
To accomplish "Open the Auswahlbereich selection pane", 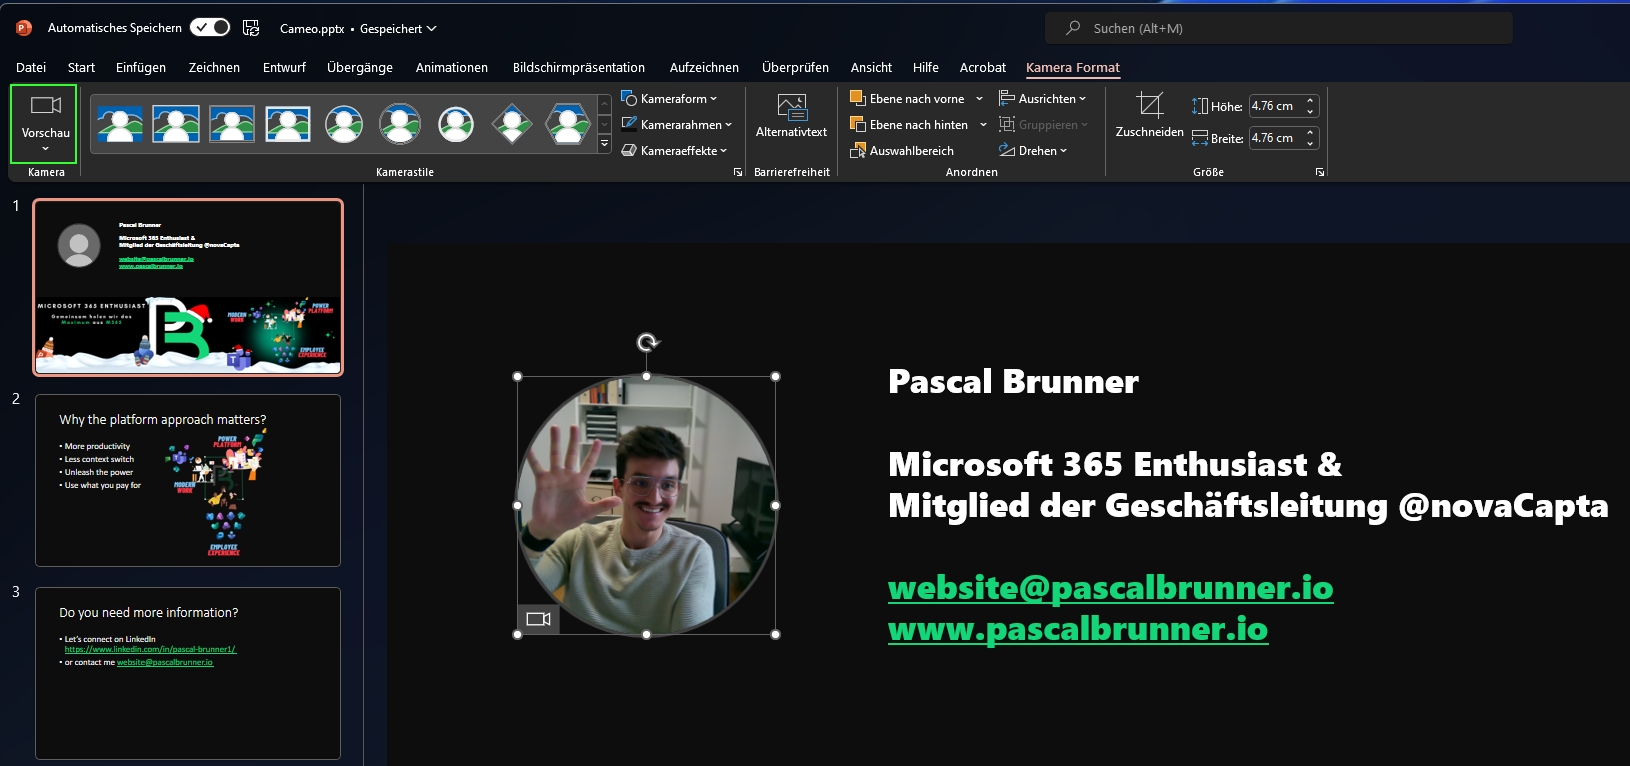I will point(902,151).
